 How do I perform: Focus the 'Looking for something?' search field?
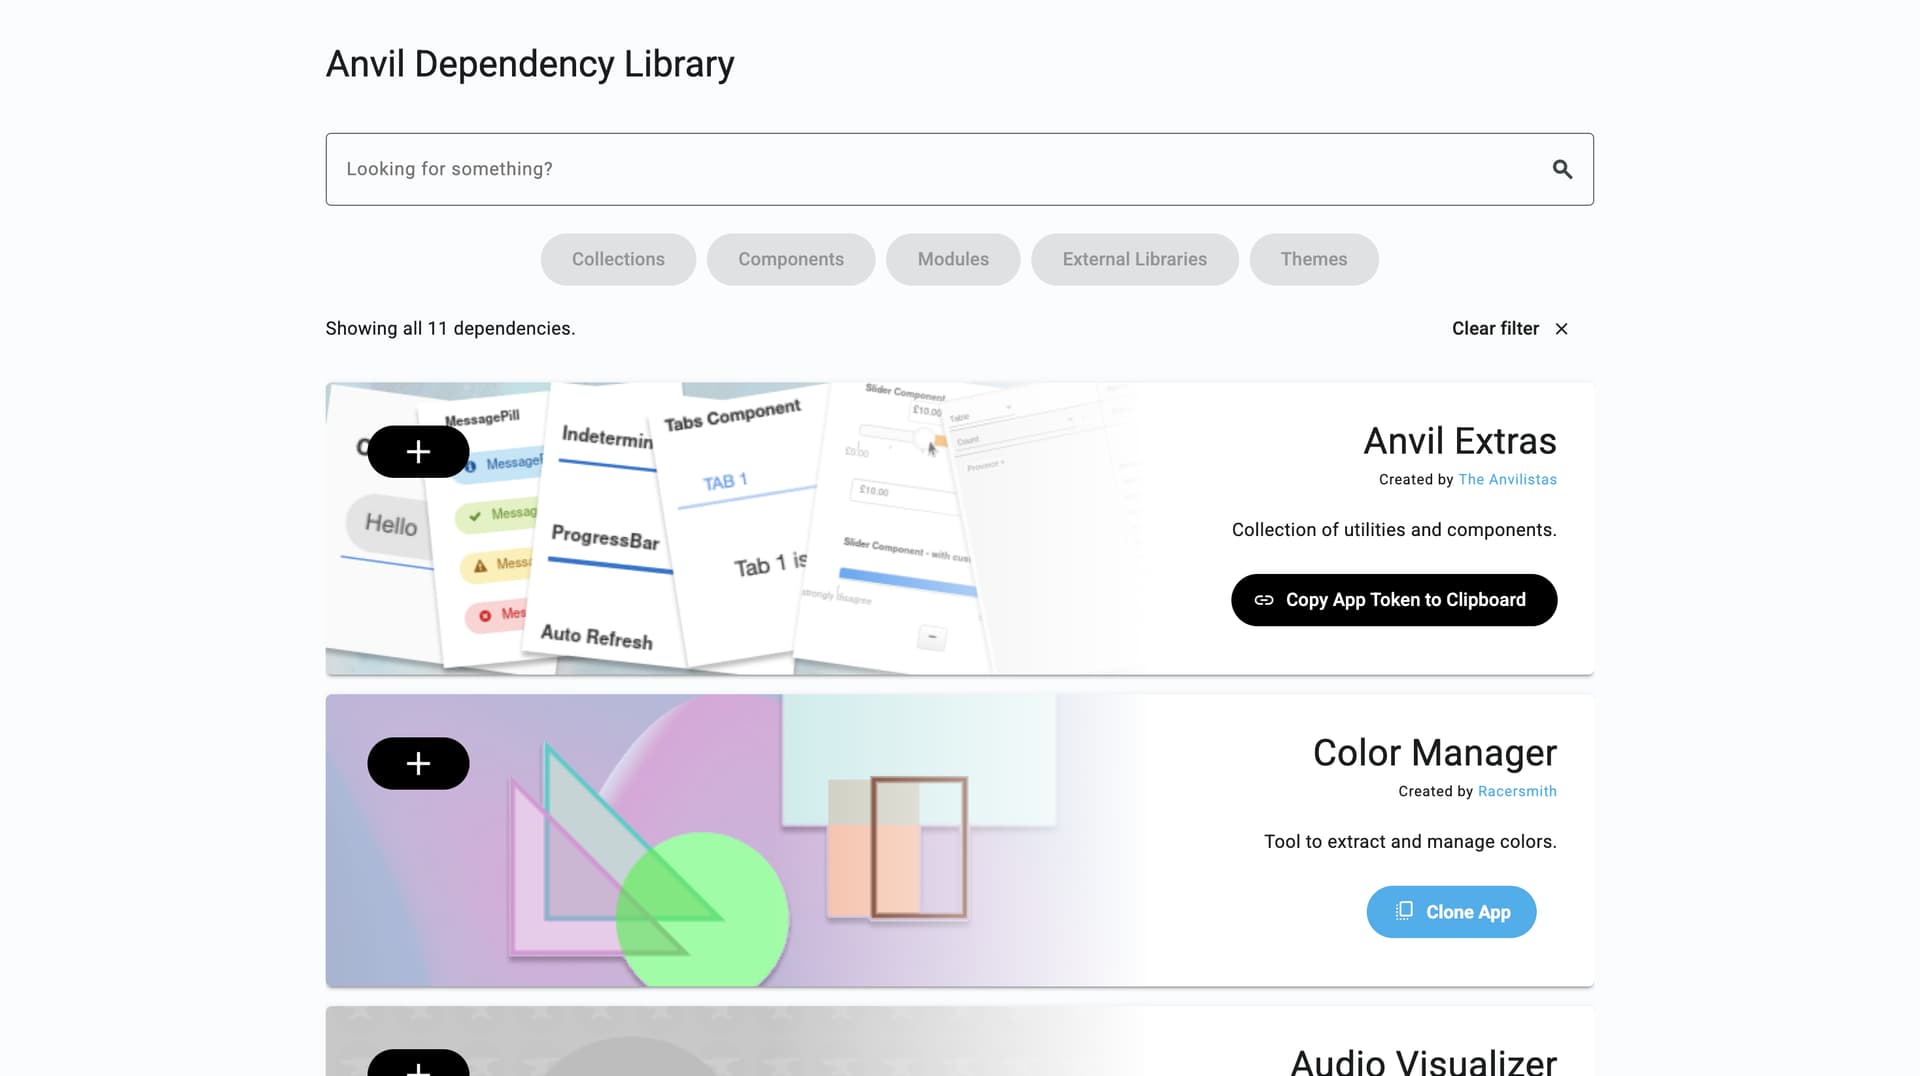pos(959,170)
